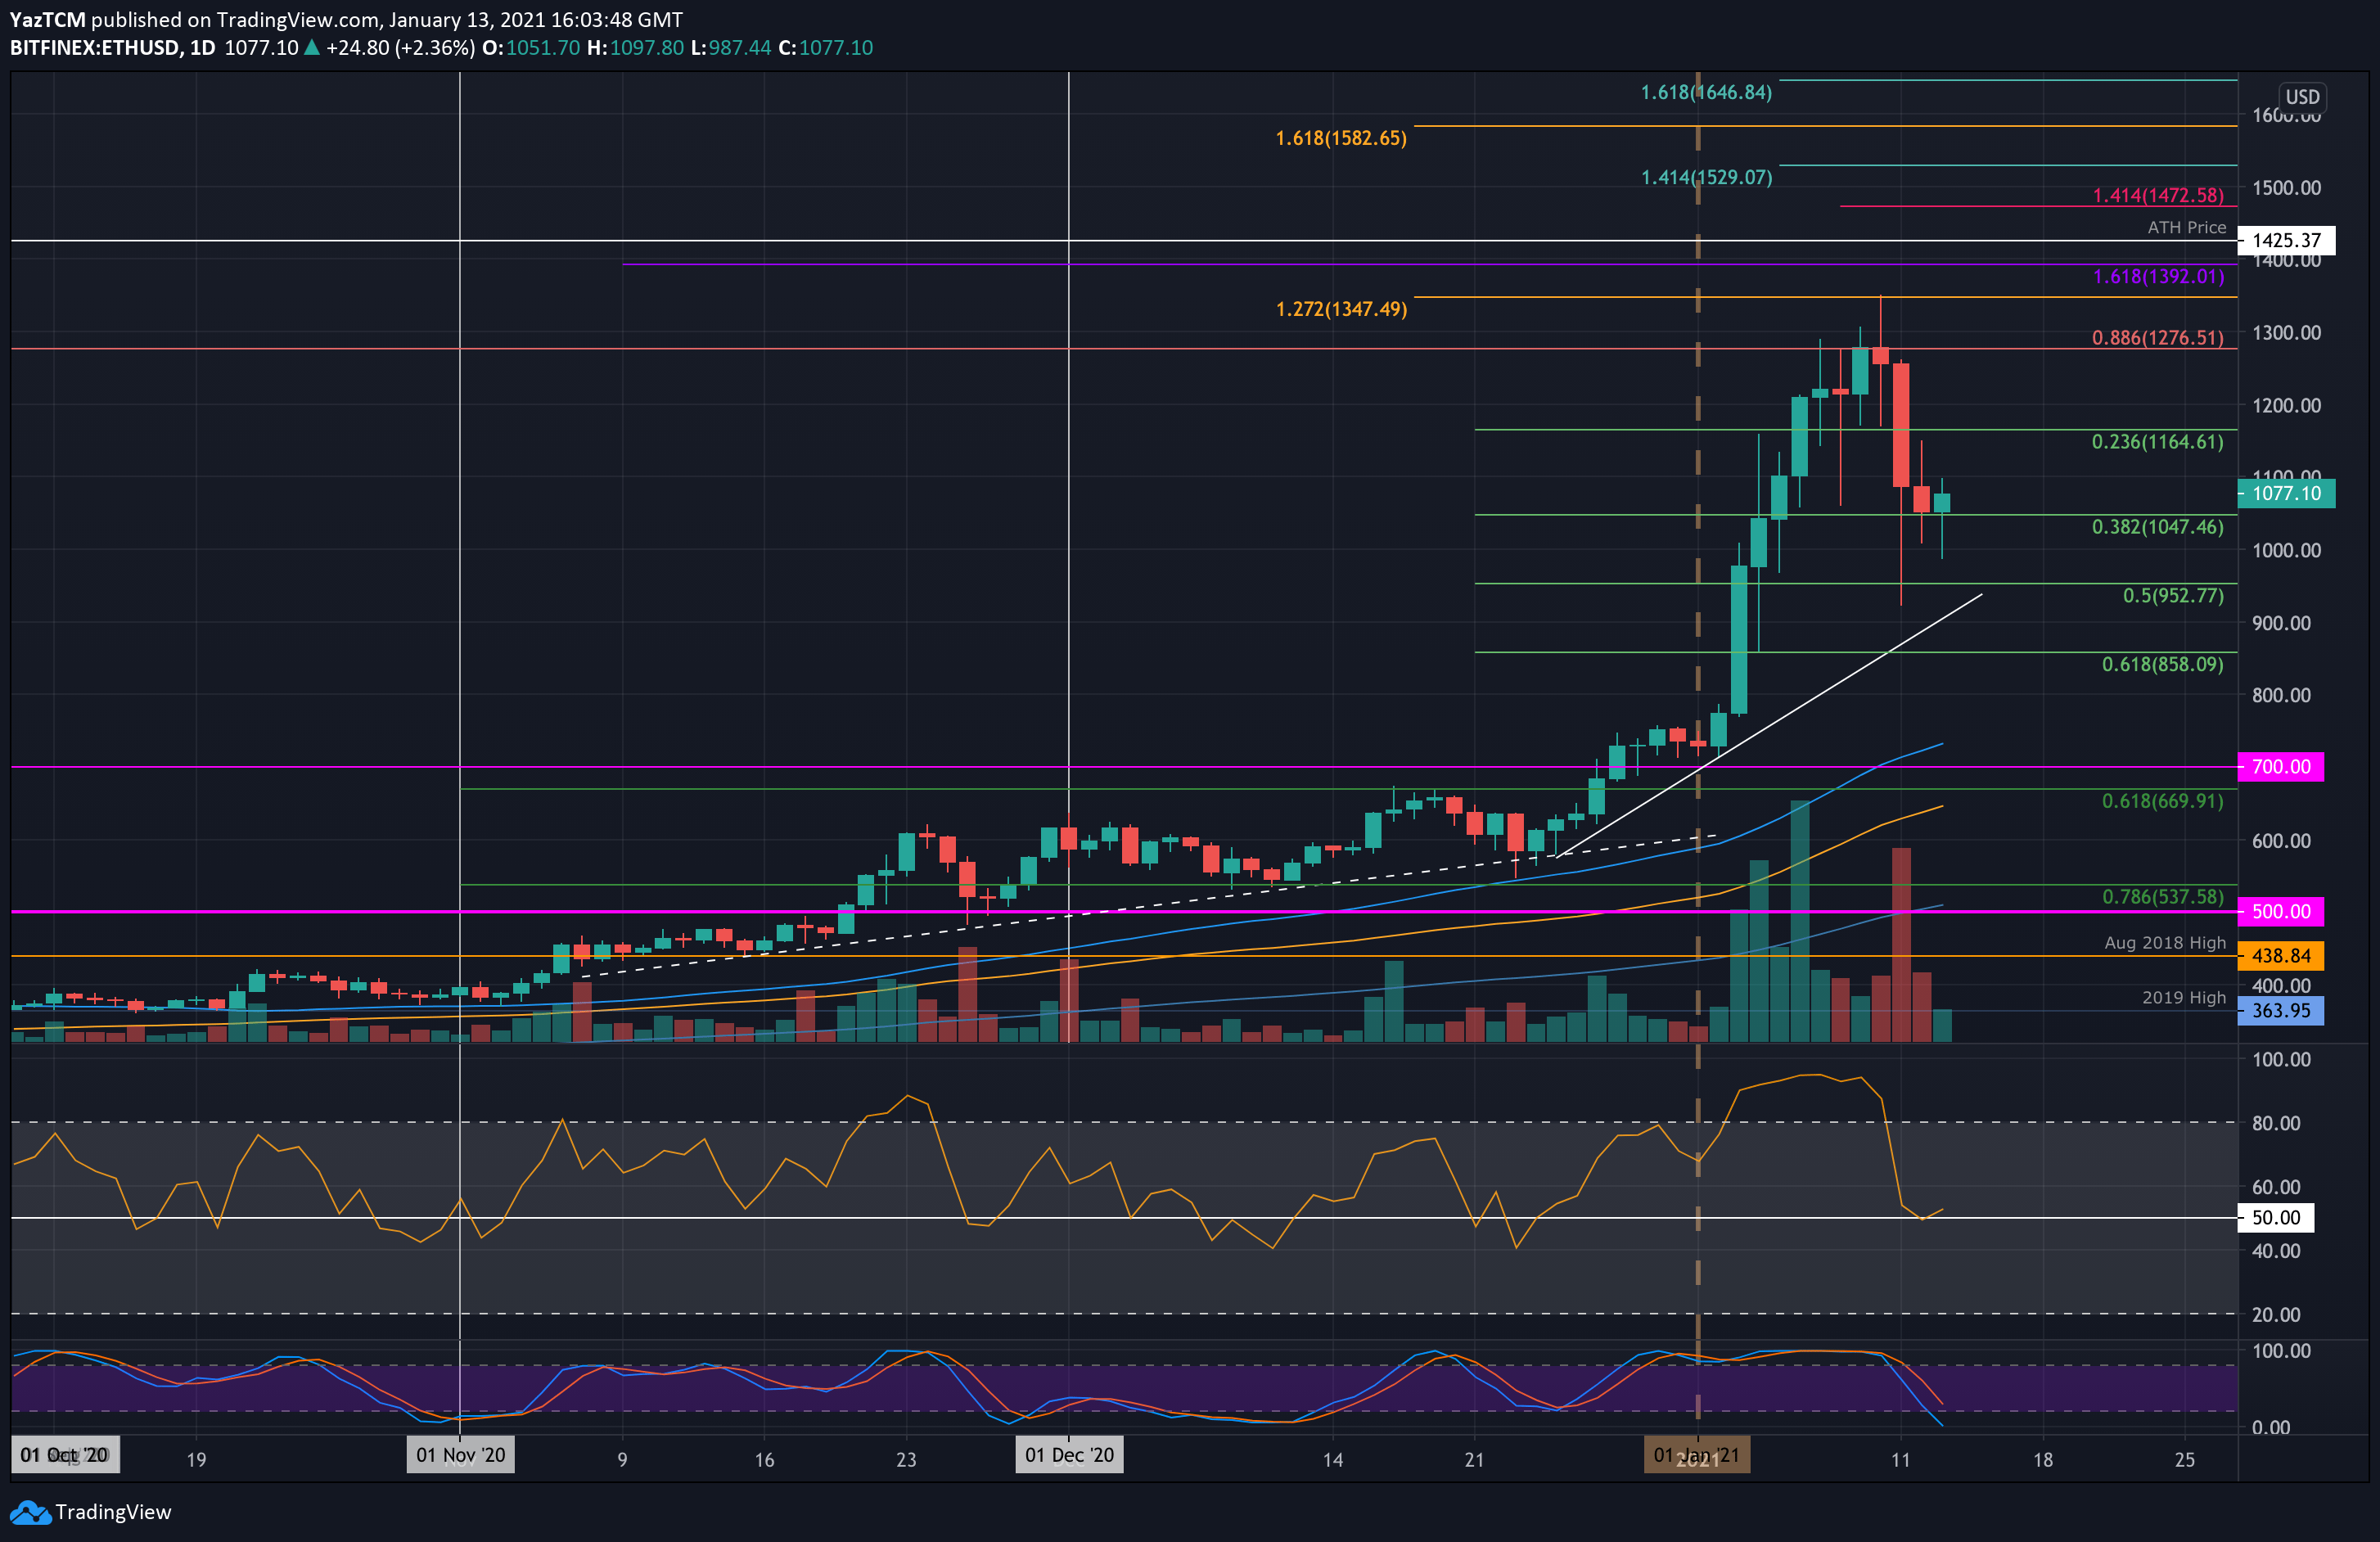
Task: Click the ATH Price text label
Action: 2186,228
